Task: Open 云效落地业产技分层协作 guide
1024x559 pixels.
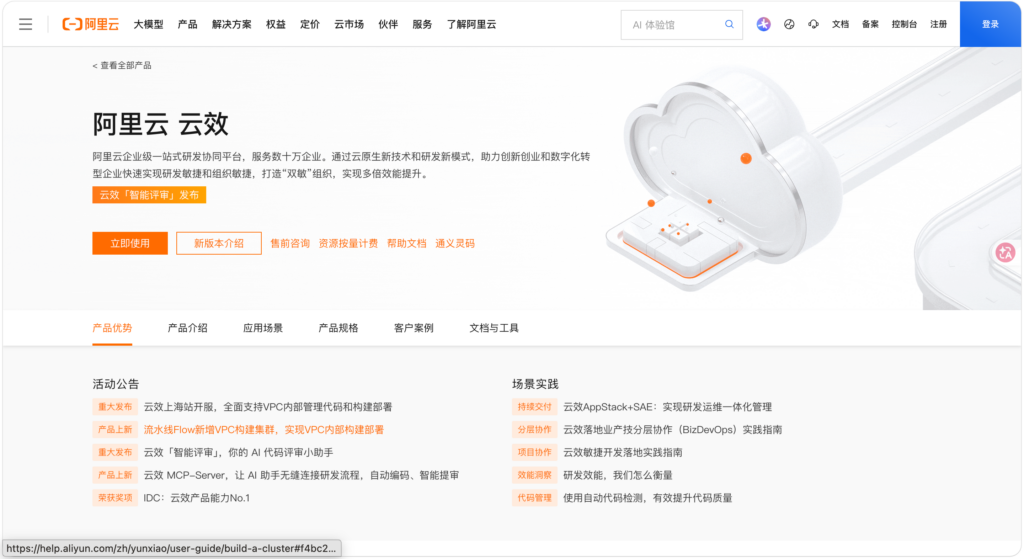Action: pos(673,430)
